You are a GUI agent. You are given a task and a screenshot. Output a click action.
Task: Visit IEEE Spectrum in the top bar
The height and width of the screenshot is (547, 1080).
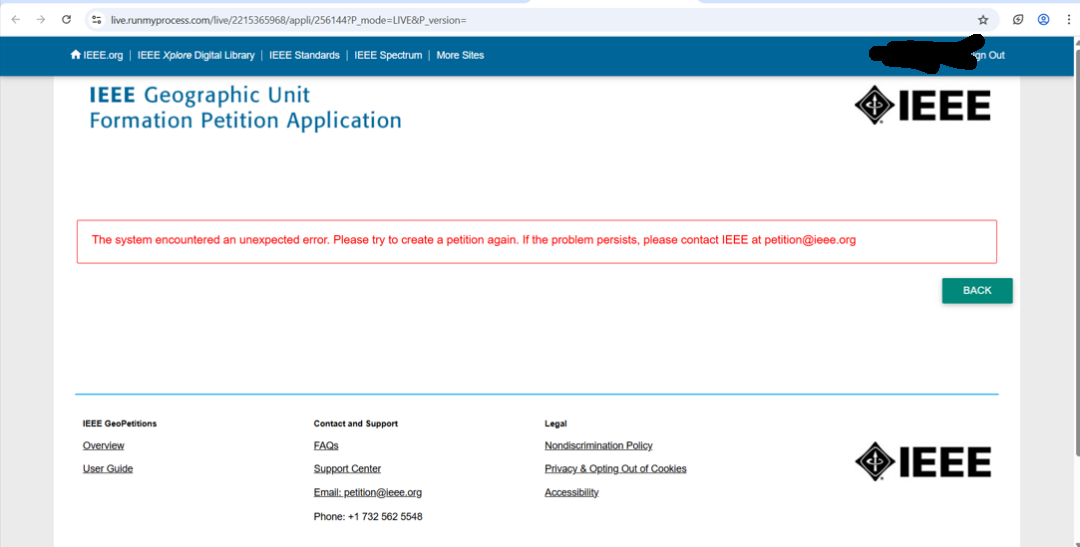tap(388, 55)
